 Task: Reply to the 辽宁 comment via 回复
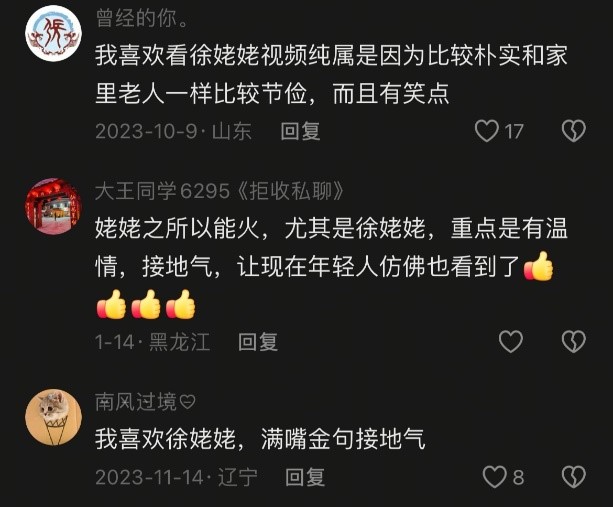(x=305, y=477)
